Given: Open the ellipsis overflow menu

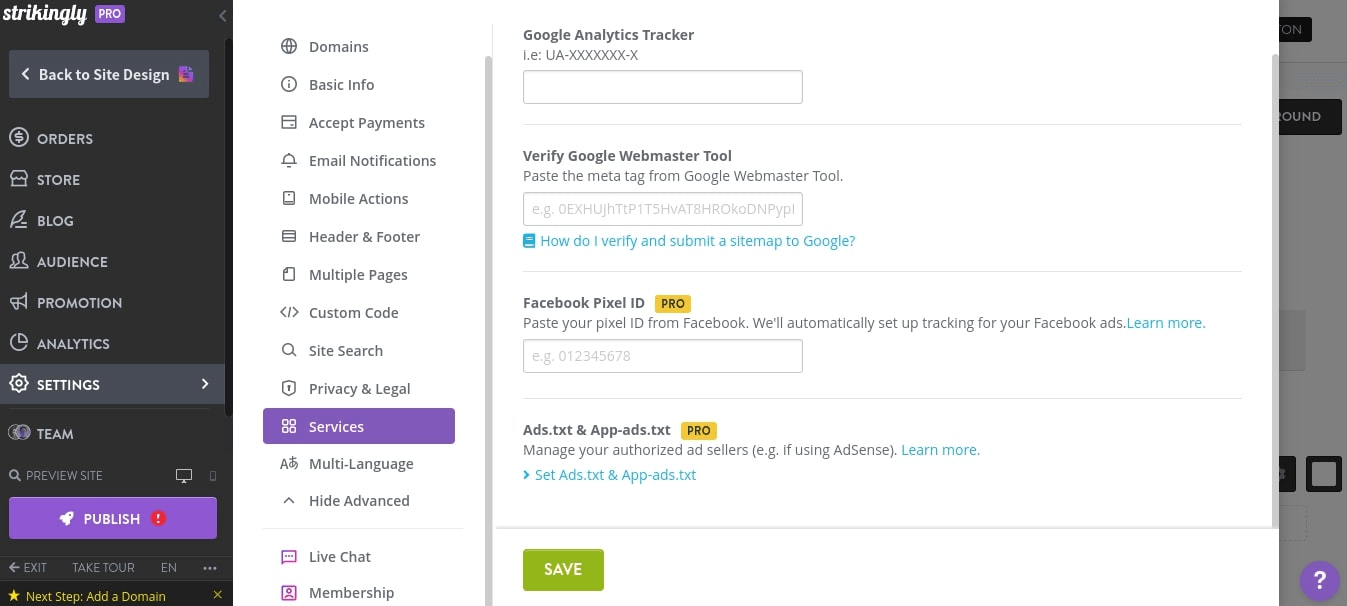Looking at the screenshot, I should (209, 567).
